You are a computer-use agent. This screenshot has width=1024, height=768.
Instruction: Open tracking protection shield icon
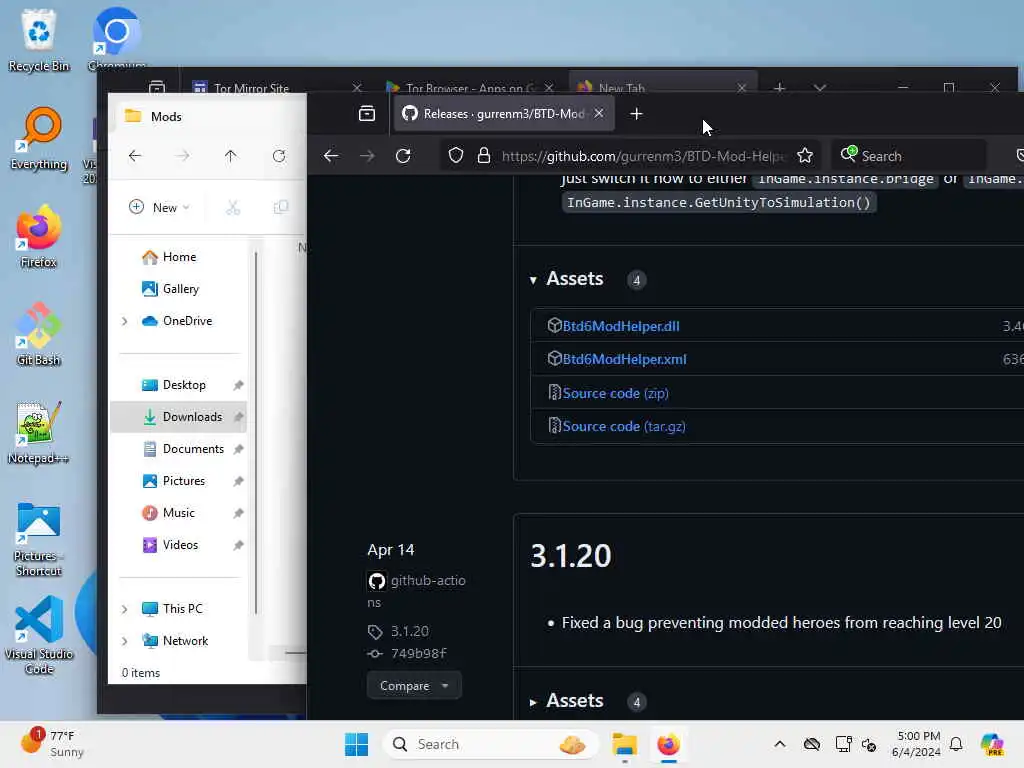[456, 155]
